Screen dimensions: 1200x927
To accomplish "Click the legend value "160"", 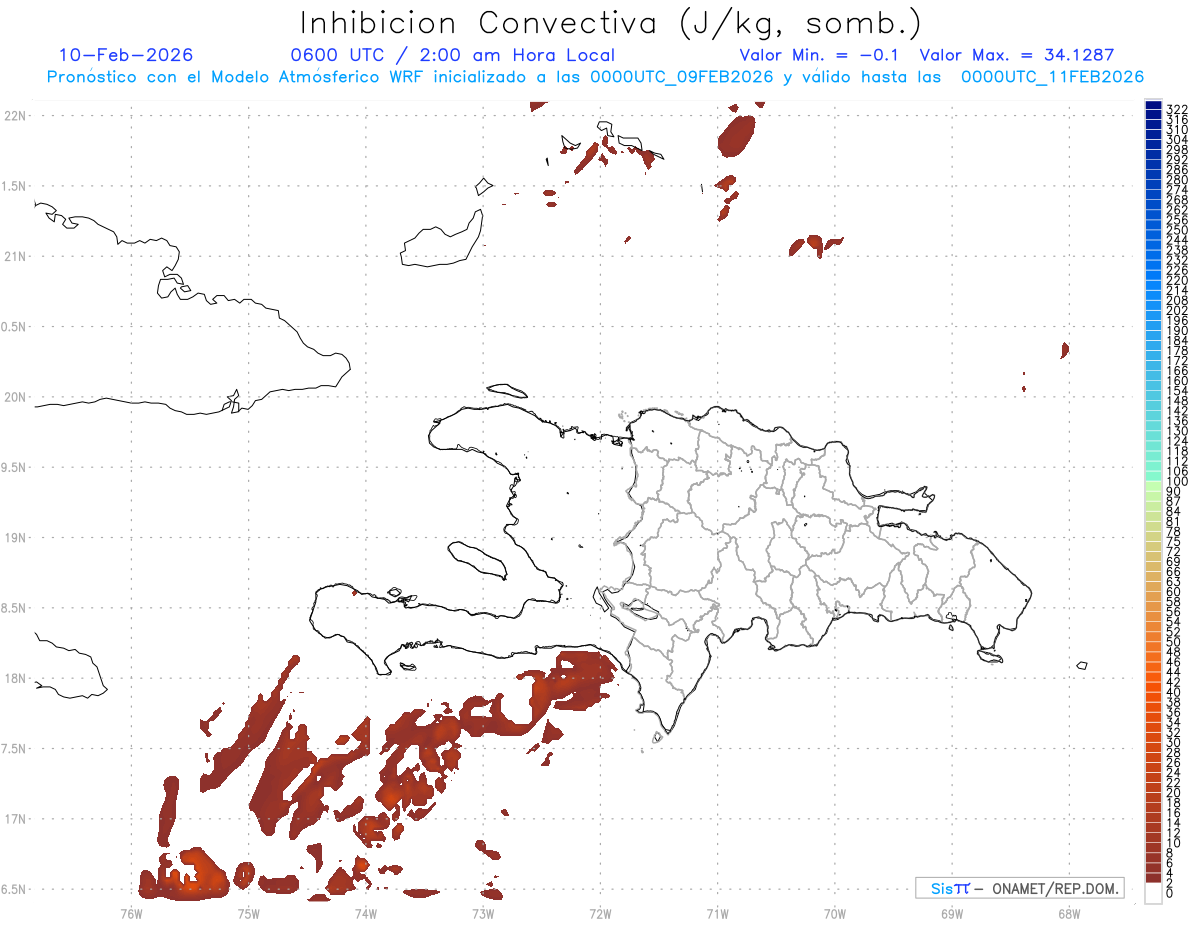I will tap(1176, 381).
